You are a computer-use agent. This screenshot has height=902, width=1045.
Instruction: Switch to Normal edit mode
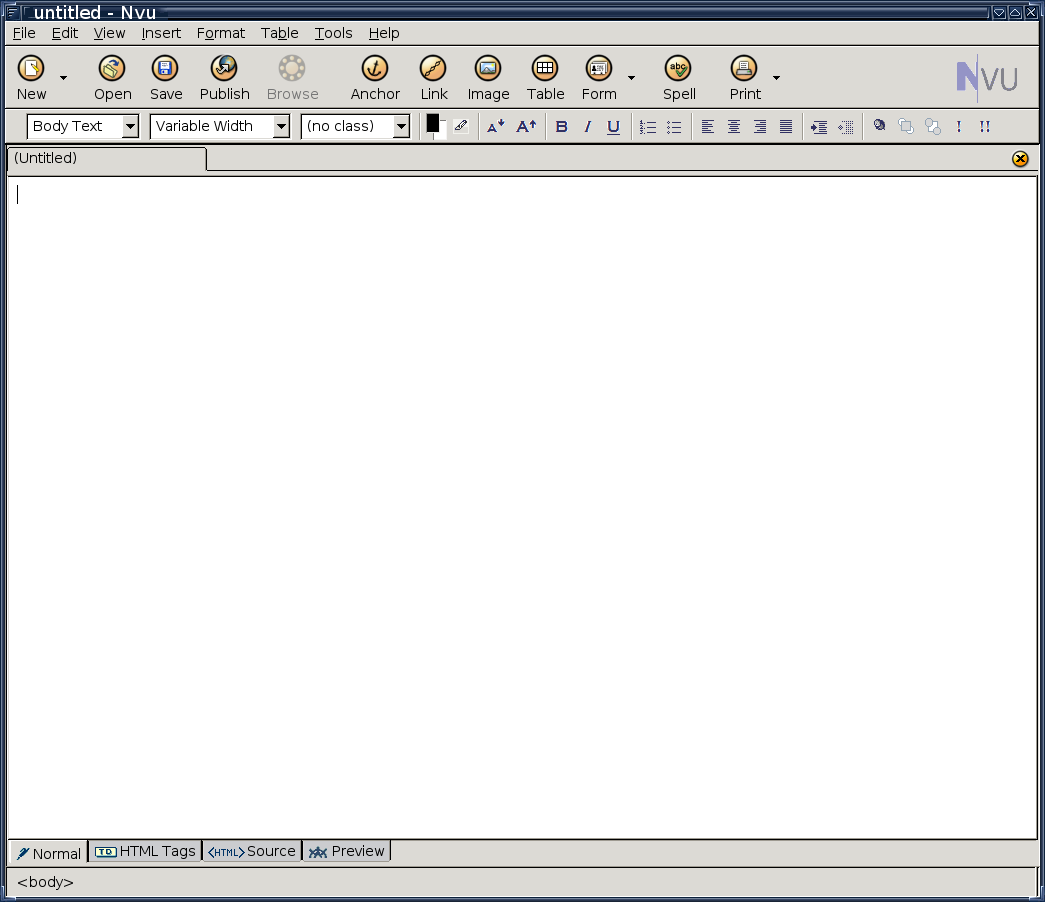pos(49,853)
